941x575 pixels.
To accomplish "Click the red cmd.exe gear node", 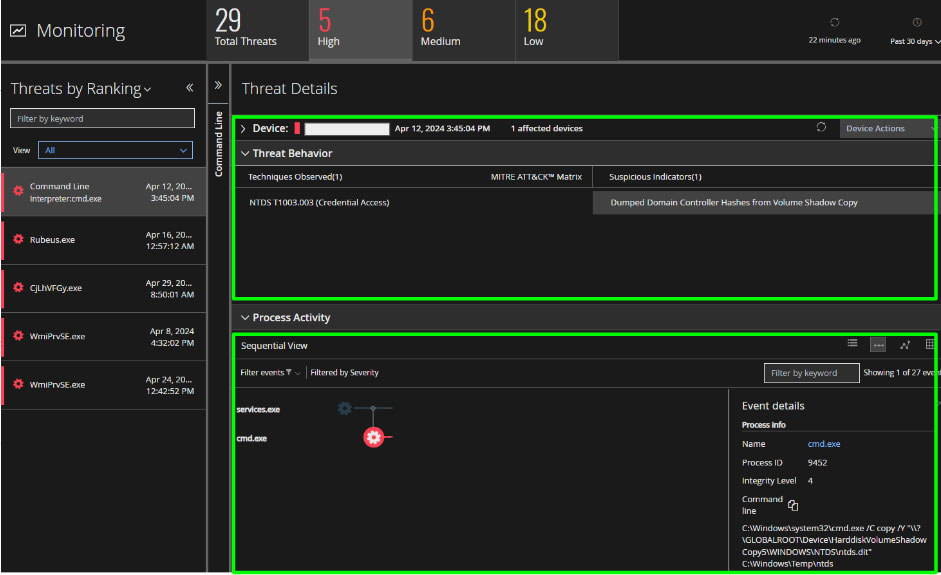I will click(x=373, y=437).
